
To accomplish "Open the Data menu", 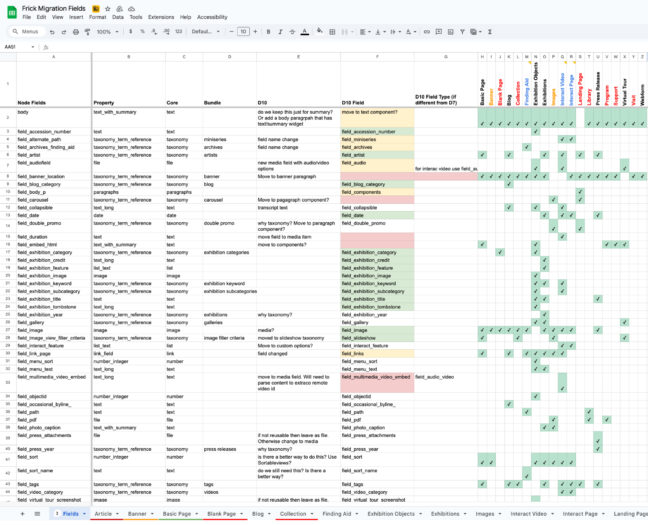I will [x=118, y=17].
